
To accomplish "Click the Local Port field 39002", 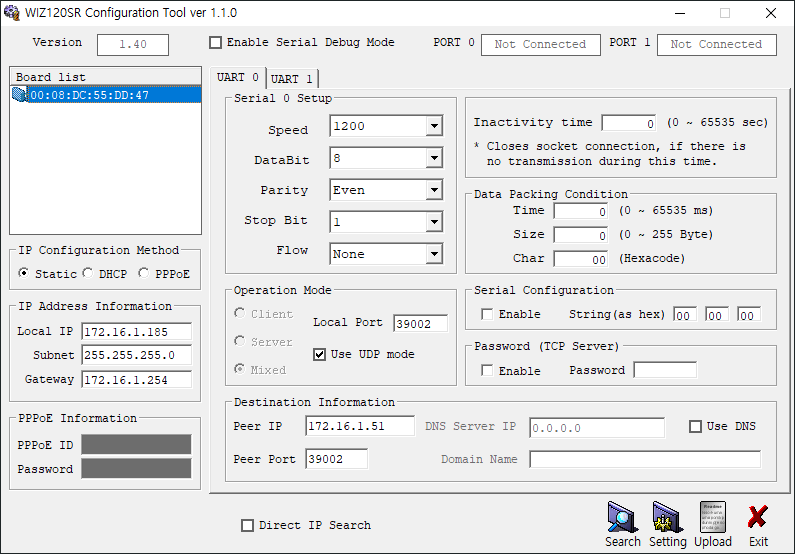I will [420, 324].
